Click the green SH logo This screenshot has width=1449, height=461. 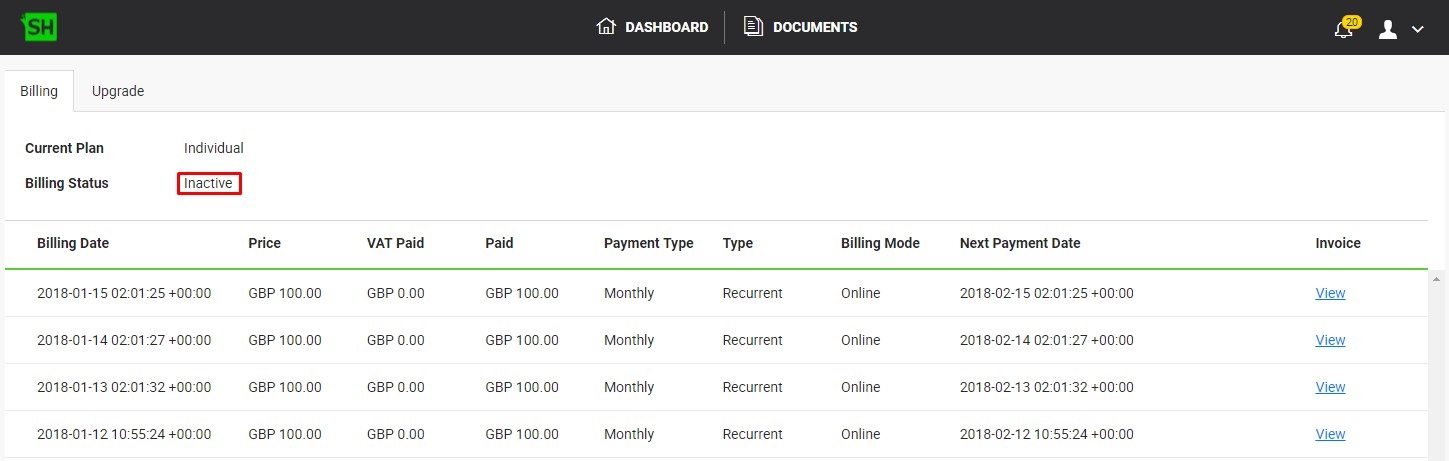[x=40, y=28]
